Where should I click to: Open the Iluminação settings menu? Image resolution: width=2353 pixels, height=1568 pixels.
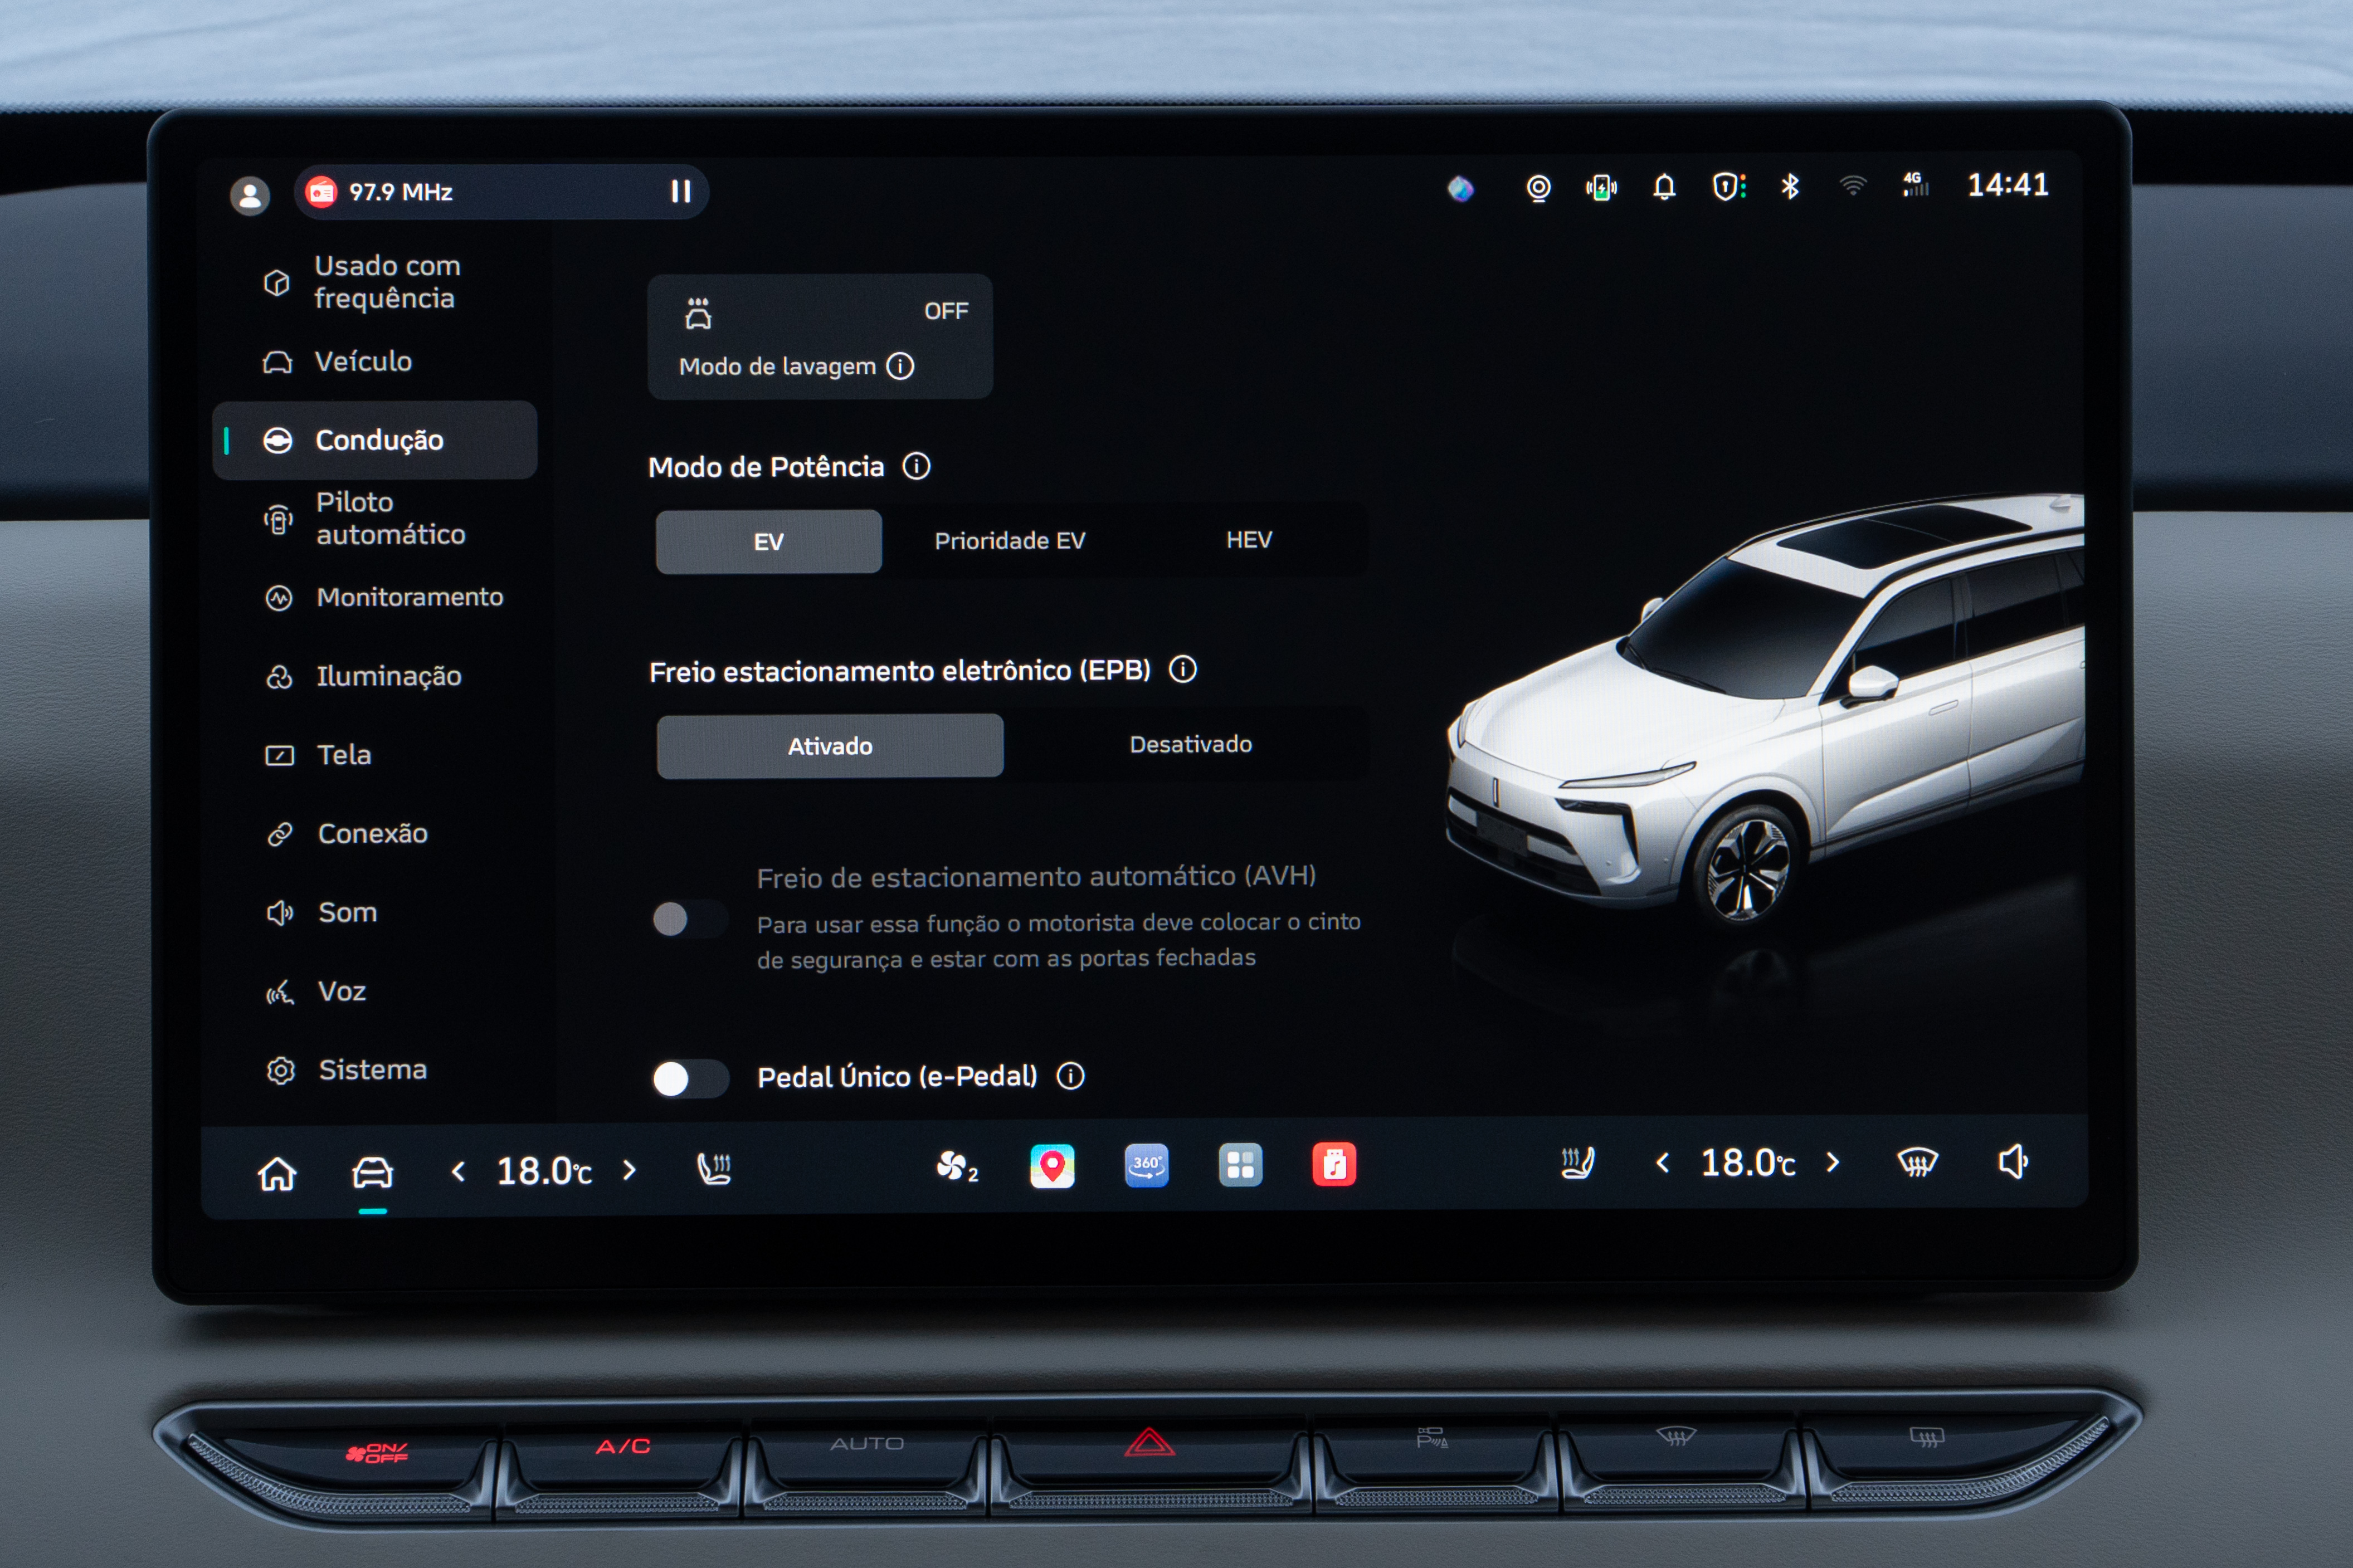[388, 676]
